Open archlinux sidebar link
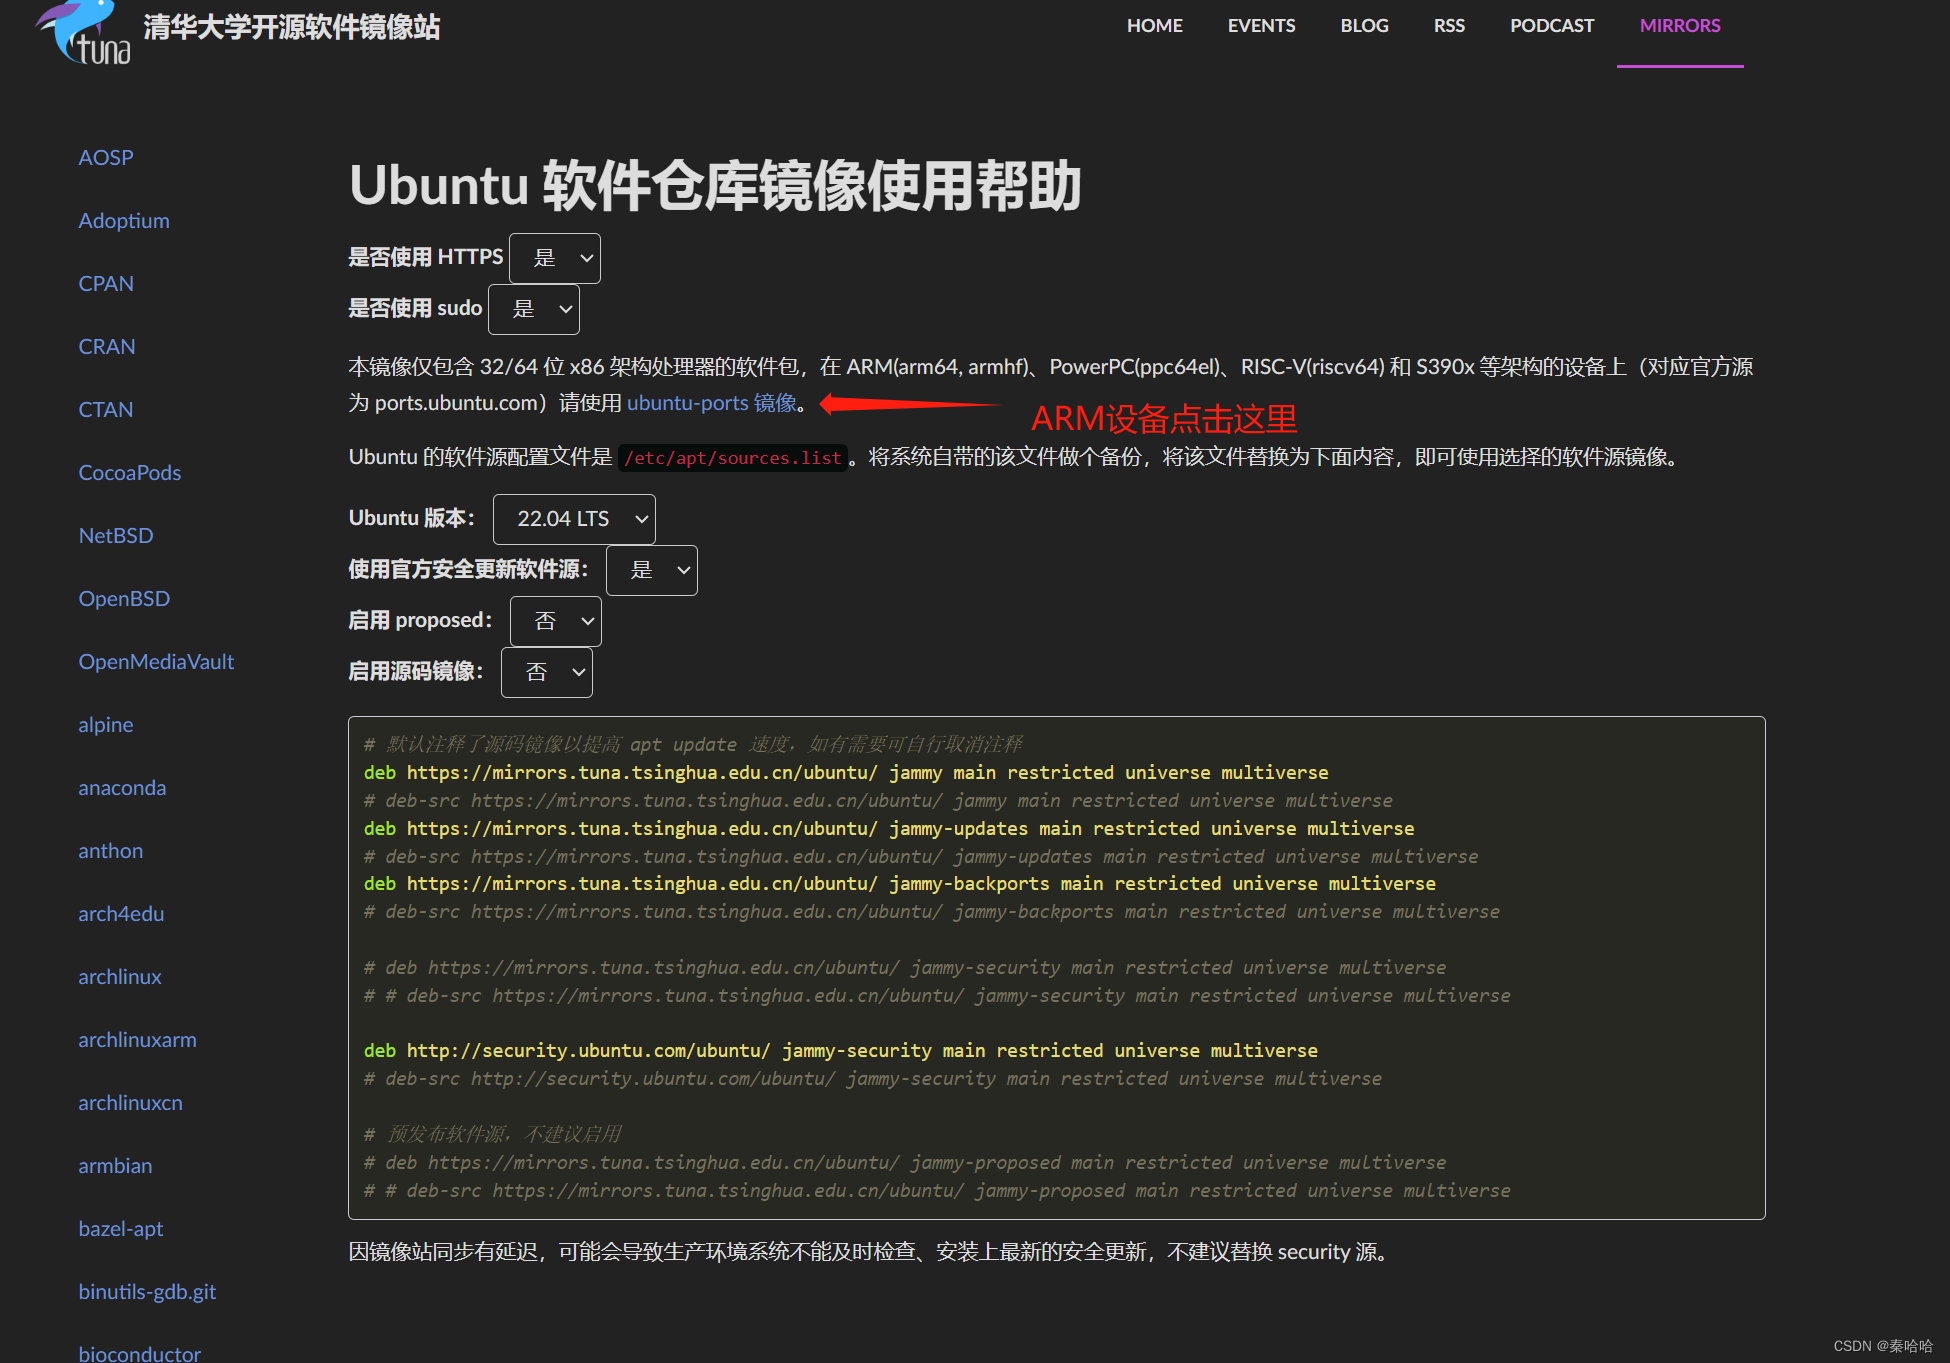Image resolution: width=1950 pixels, height=1363 pixels. coord(120,977)
